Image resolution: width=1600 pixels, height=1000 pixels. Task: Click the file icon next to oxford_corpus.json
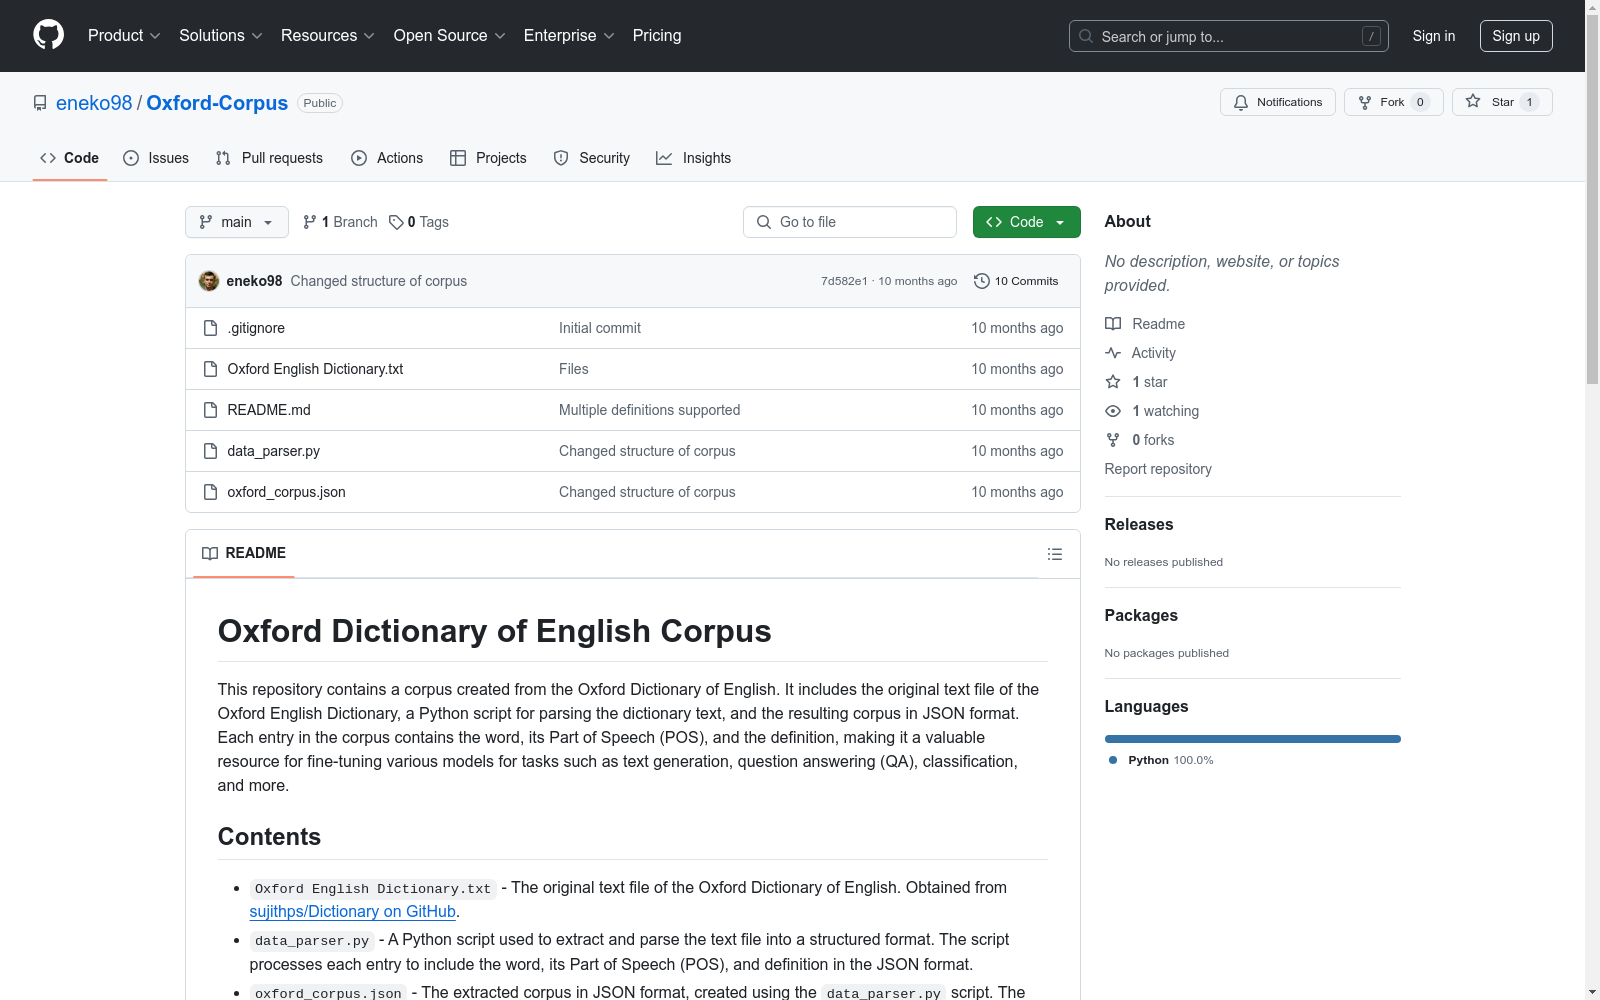(210, 492)
